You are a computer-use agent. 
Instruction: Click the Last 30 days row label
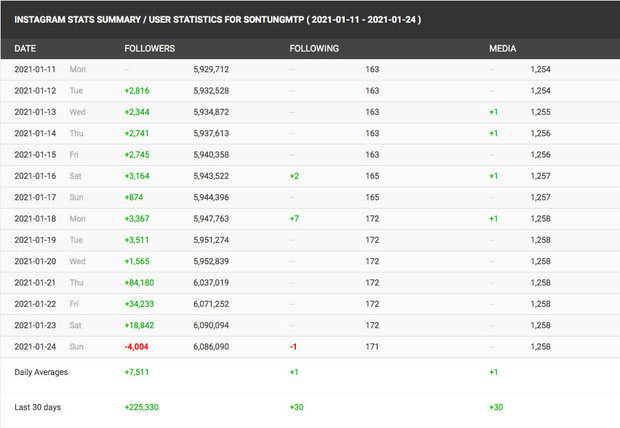pos(40,408)
